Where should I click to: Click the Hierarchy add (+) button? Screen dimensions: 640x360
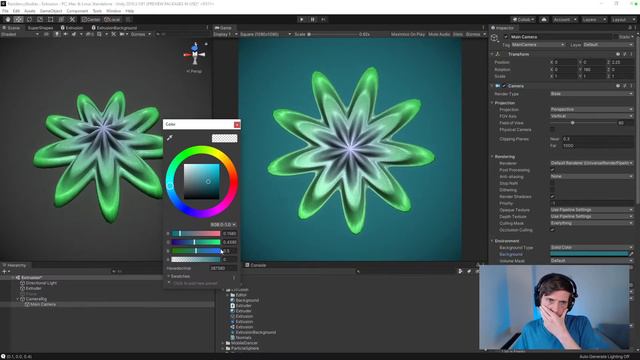click(4, 271)
